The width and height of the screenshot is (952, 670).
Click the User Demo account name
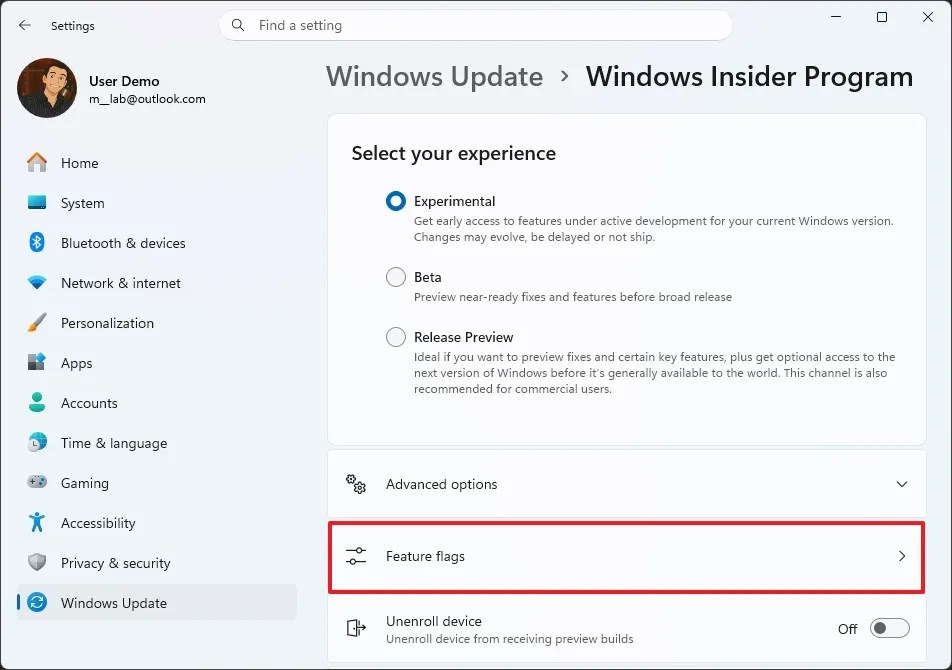pos(124,81)
